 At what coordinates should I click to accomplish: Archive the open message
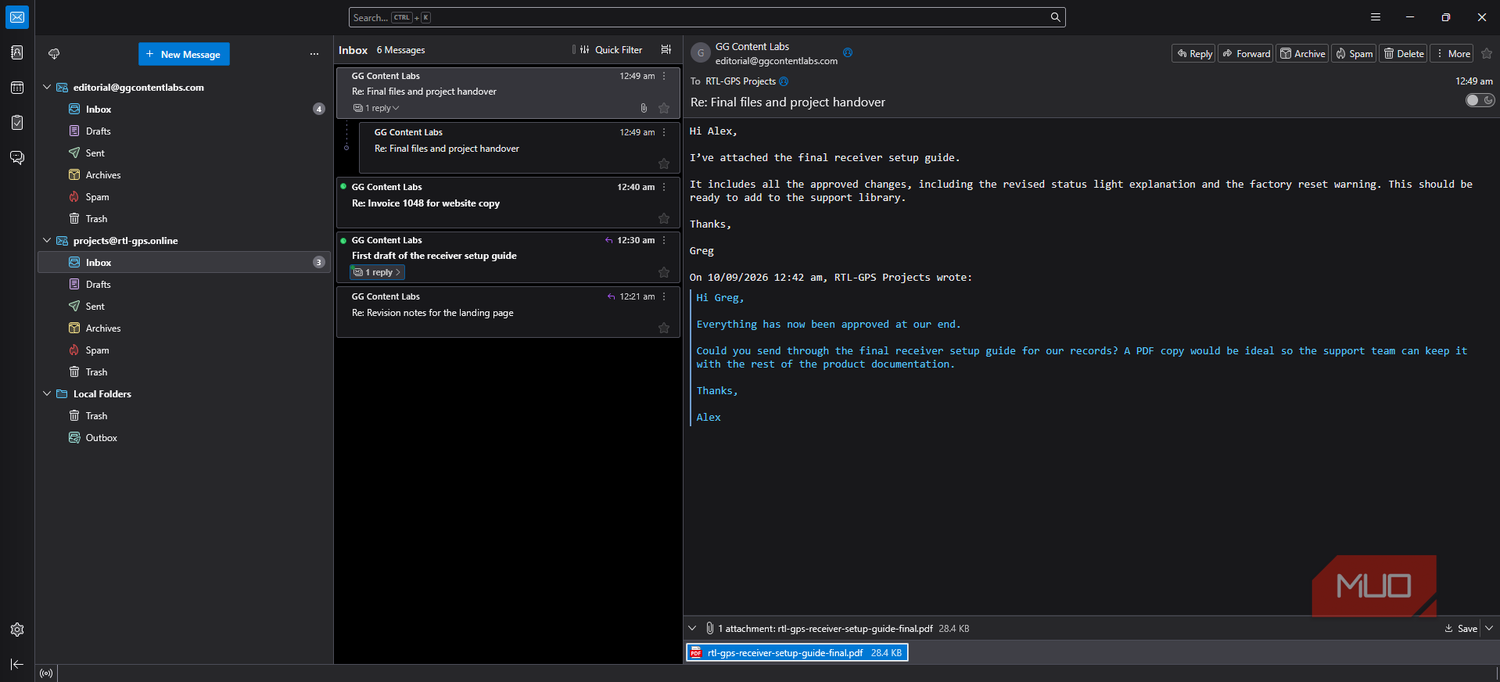pyautogui.click(x=1302, y=54)
